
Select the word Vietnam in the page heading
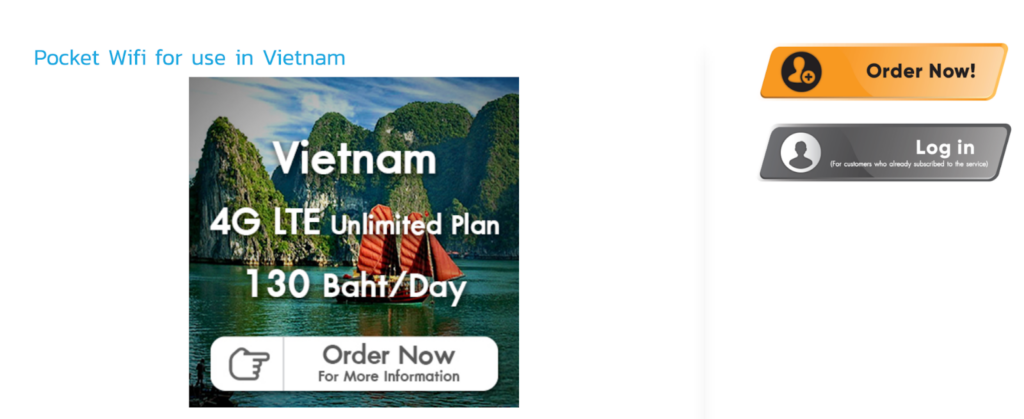point(304,57)
